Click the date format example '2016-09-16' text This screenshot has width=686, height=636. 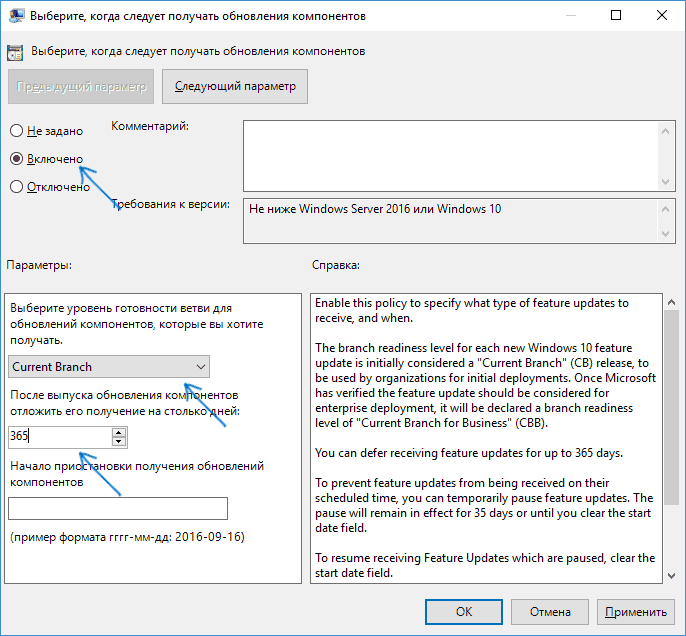click(127, 537)
